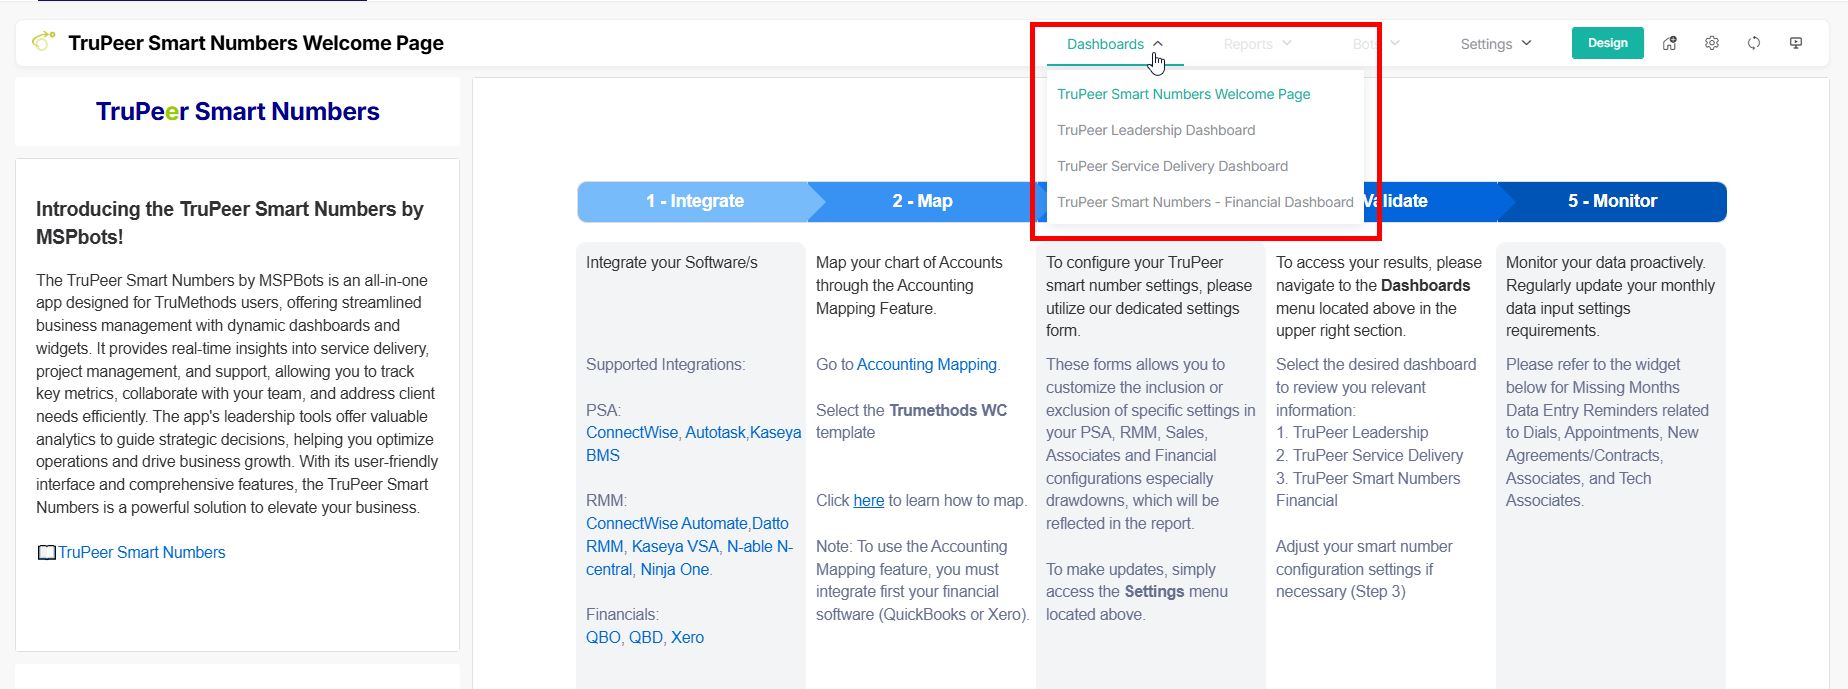Select TruPeer Leadership Dashboard from menu
Image resolution: width=1848 pixels, height=689 pixels.
1155,130
